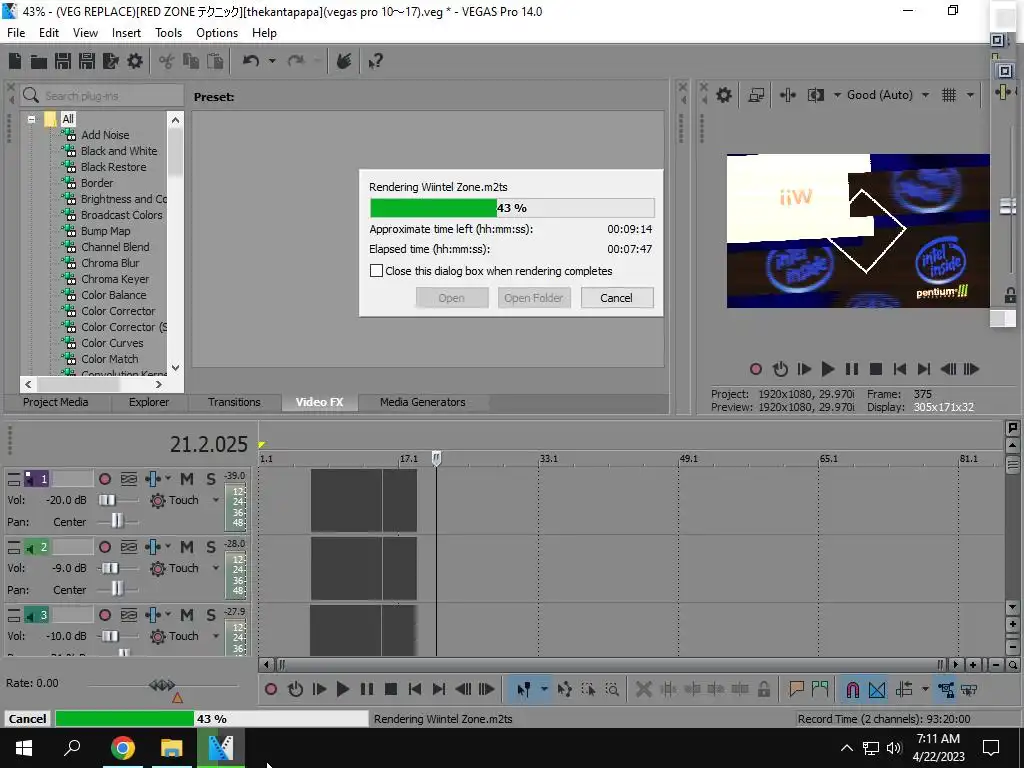Select Chroma Keyer in the plug-in list

coord(115,279)
